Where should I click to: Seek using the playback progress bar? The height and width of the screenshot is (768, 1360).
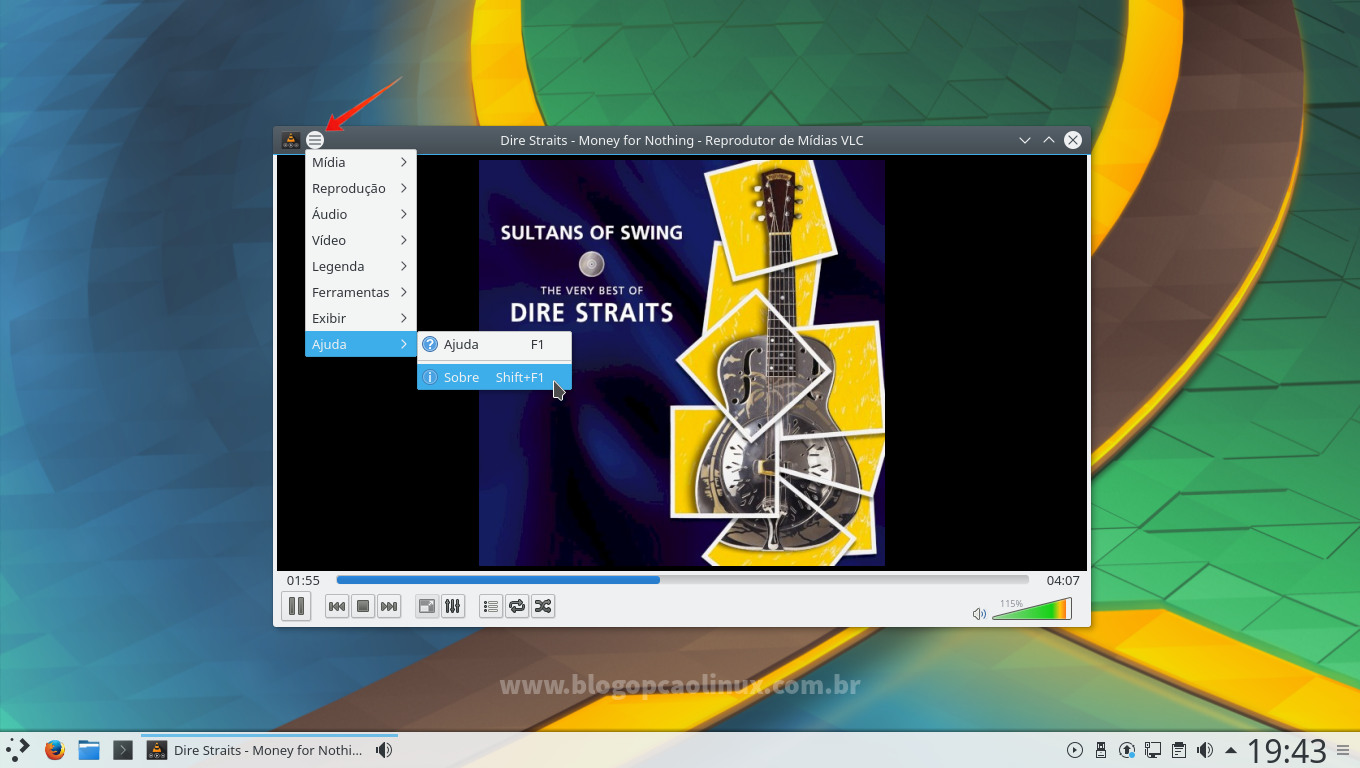point(680,580)
